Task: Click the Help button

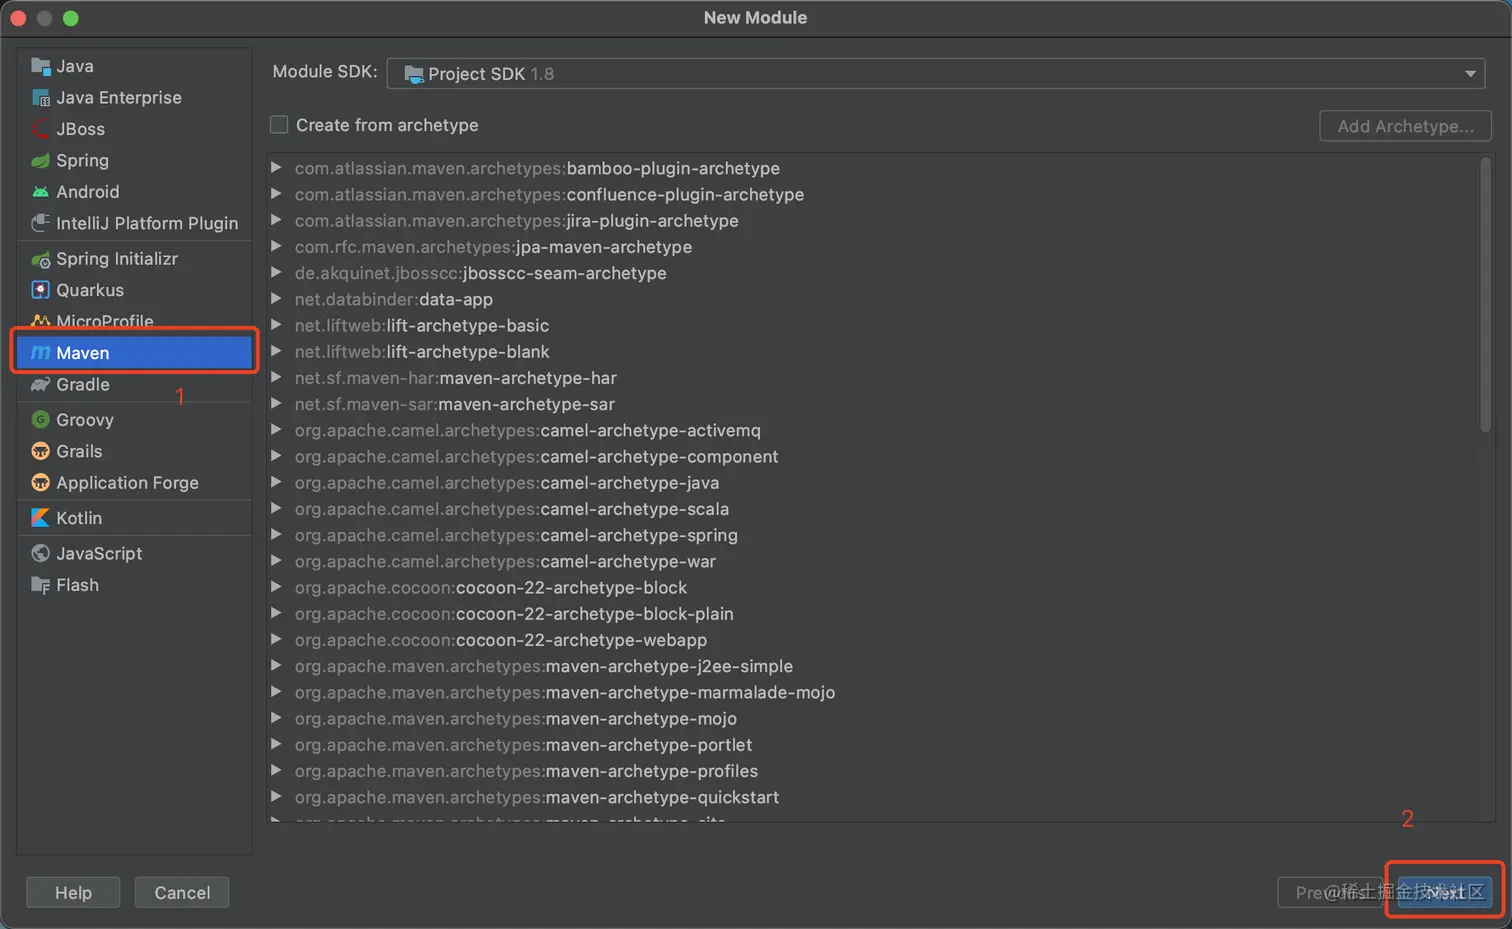Action: [73, 893]
